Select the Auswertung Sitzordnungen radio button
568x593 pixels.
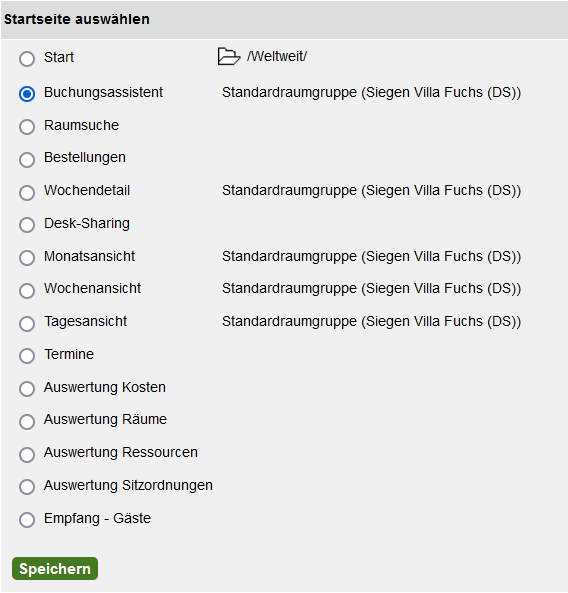click(x=27, y=486)
